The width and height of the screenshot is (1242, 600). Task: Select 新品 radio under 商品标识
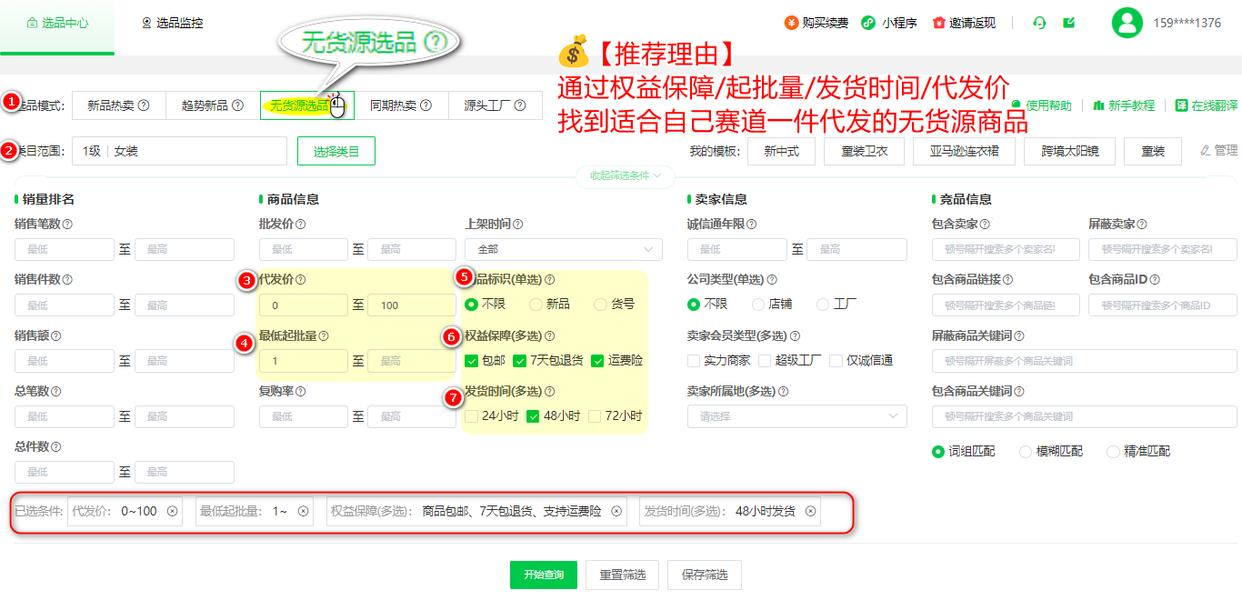click(x=536, y=304)
